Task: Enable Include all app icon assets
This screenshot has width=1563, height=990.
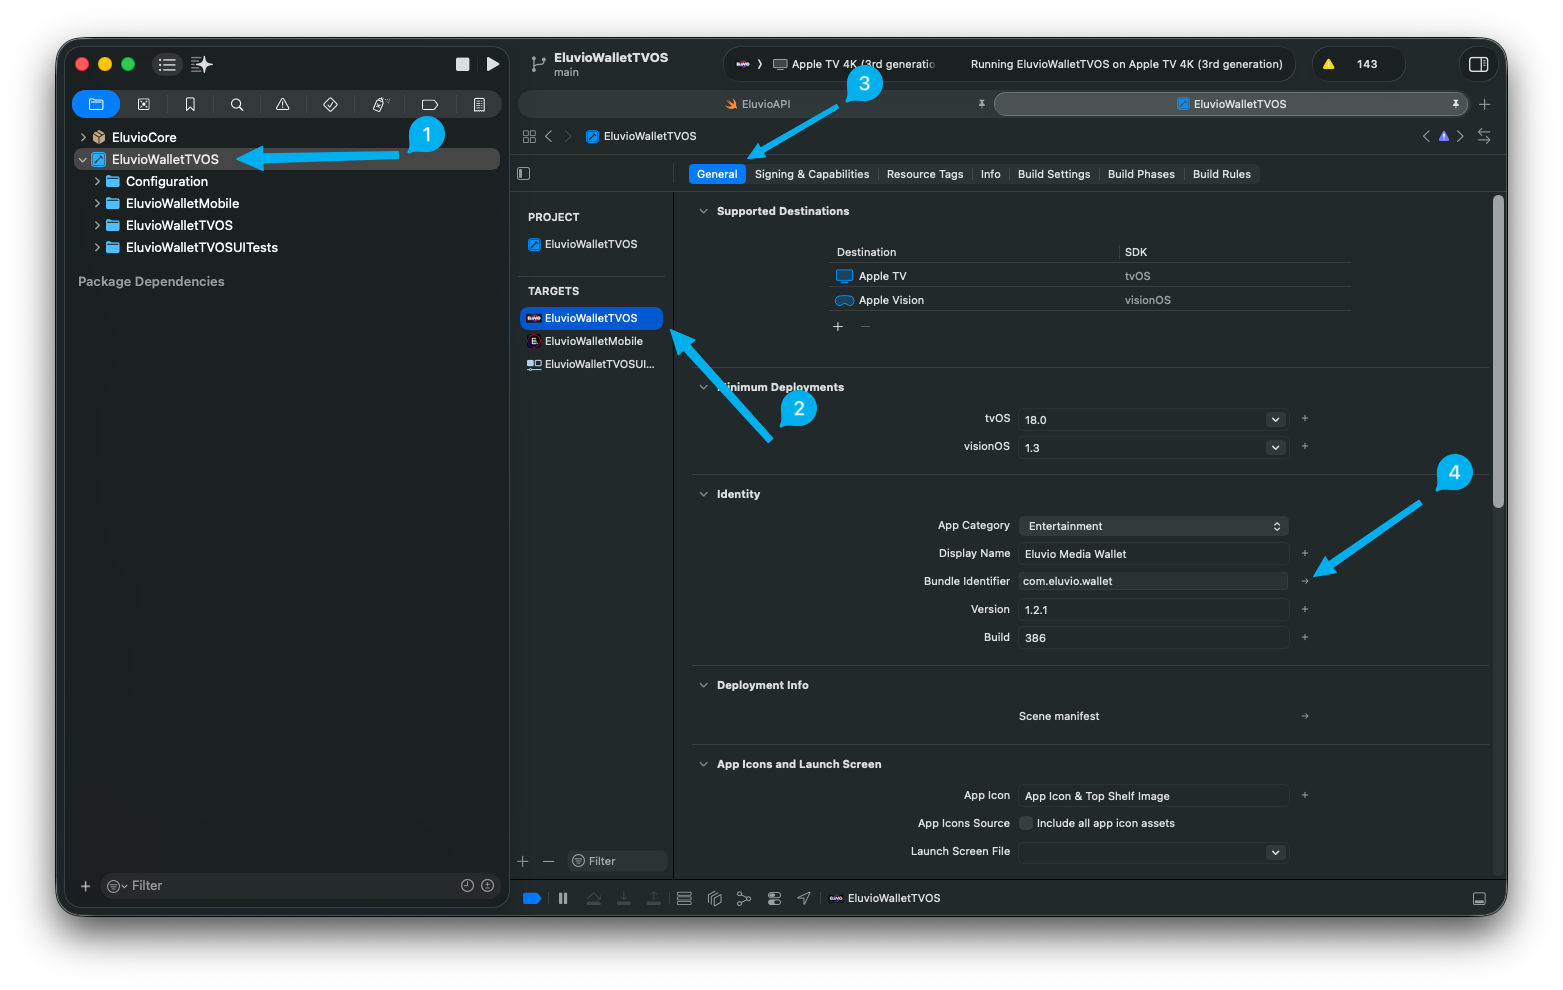Action: pos(1026,823)
